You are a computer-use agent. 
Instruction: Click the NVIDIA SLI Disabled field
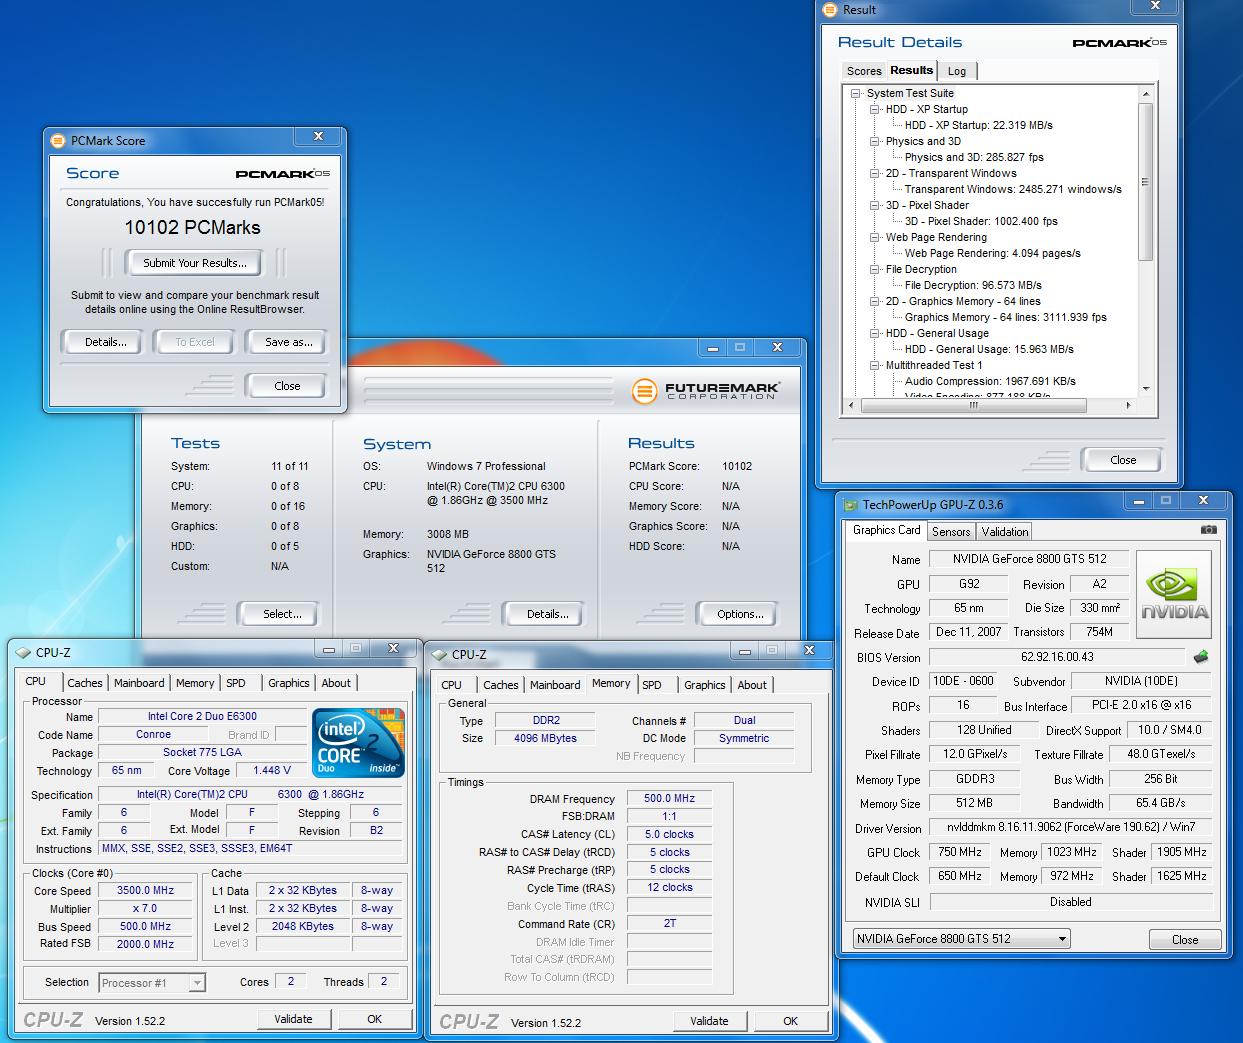[1070, 902]
